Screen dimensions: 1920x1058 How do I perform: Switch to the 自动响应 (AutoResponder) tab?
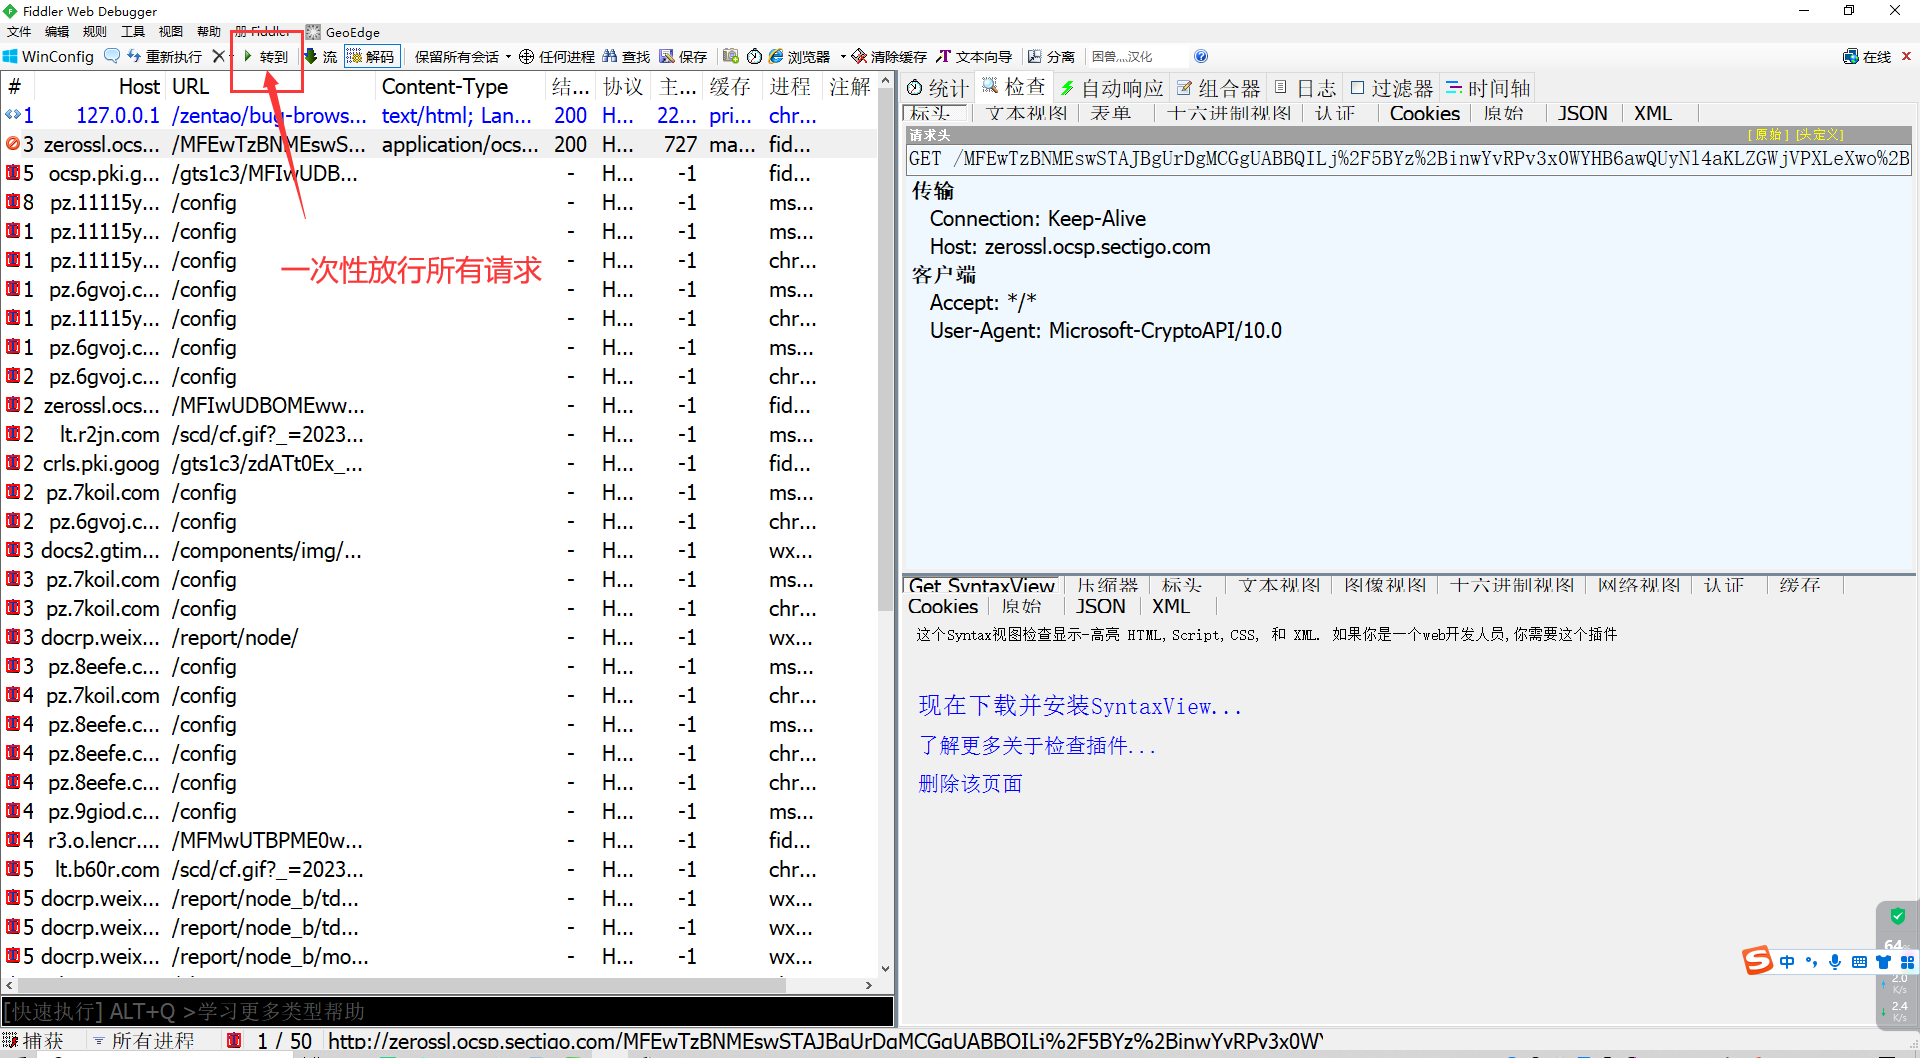pyautogui.click(x=1112, y=88)
